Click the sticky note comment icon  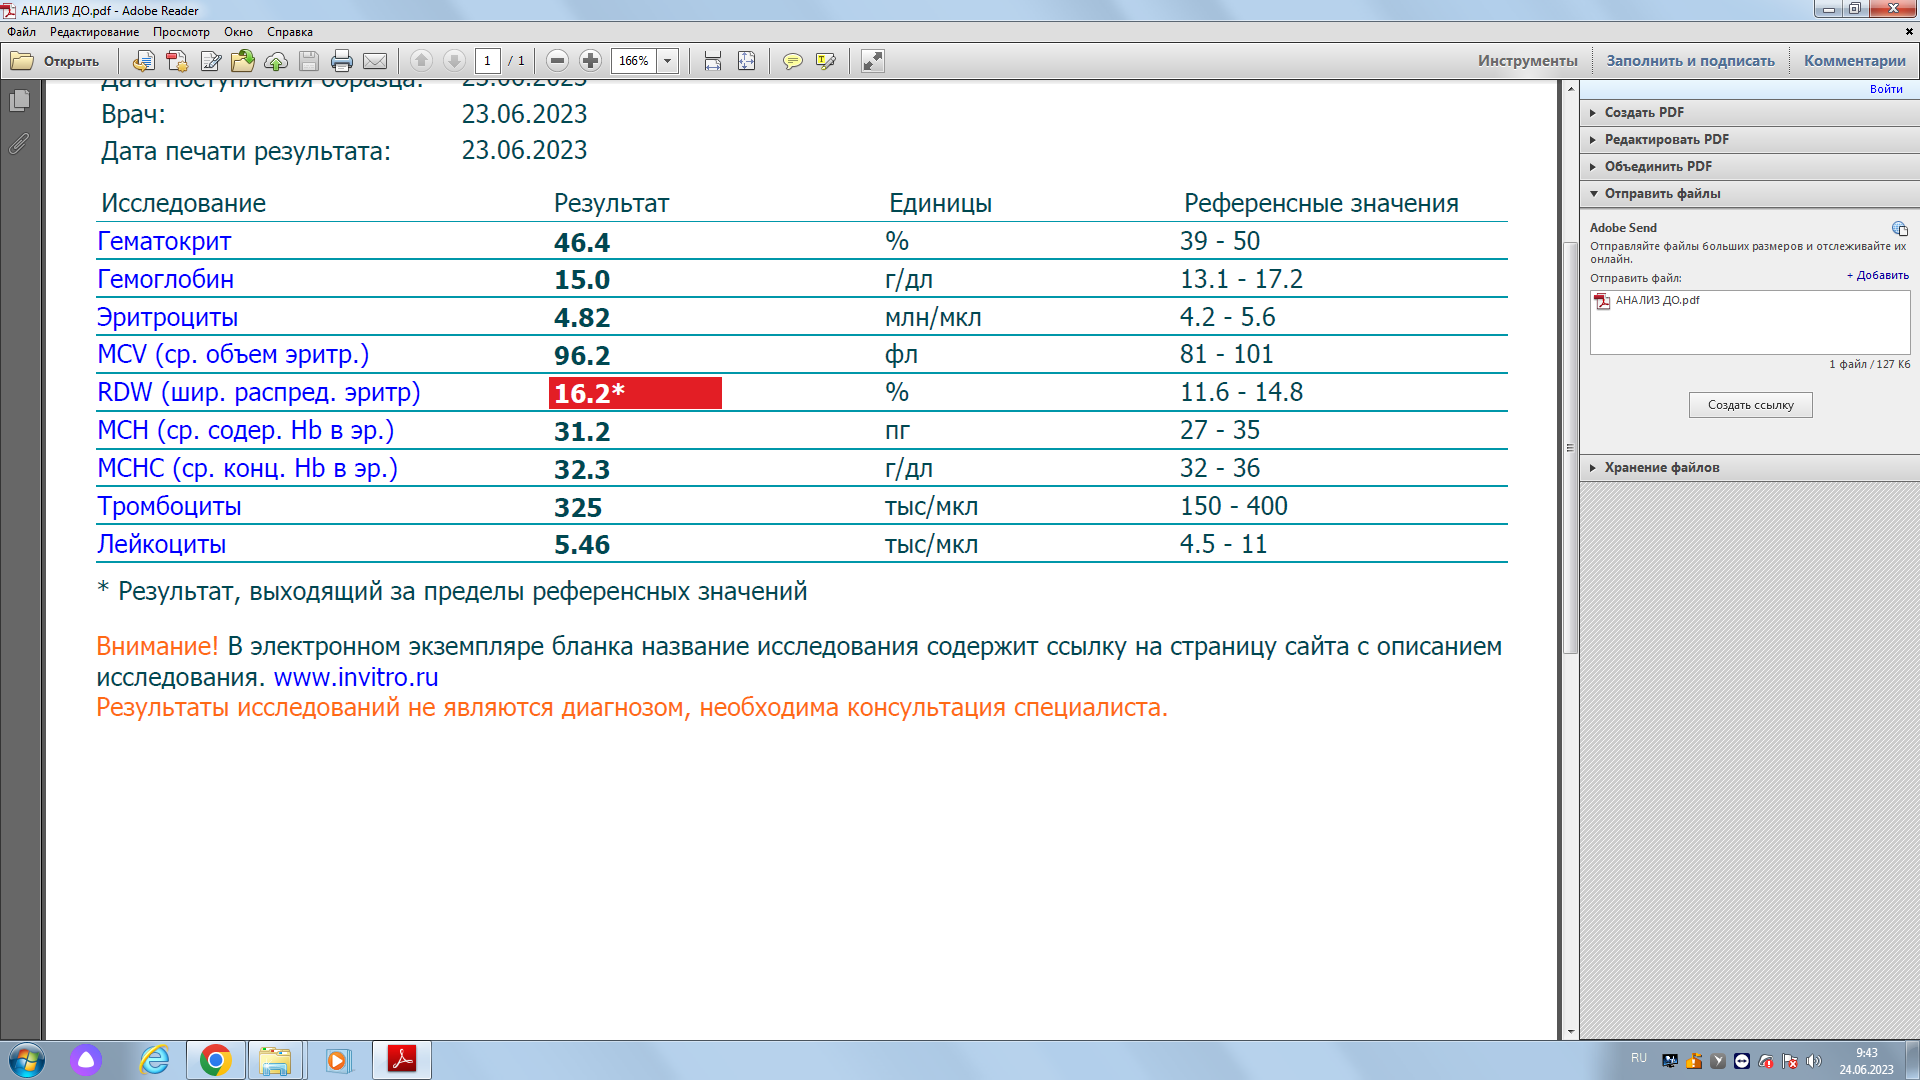point(792,61)
